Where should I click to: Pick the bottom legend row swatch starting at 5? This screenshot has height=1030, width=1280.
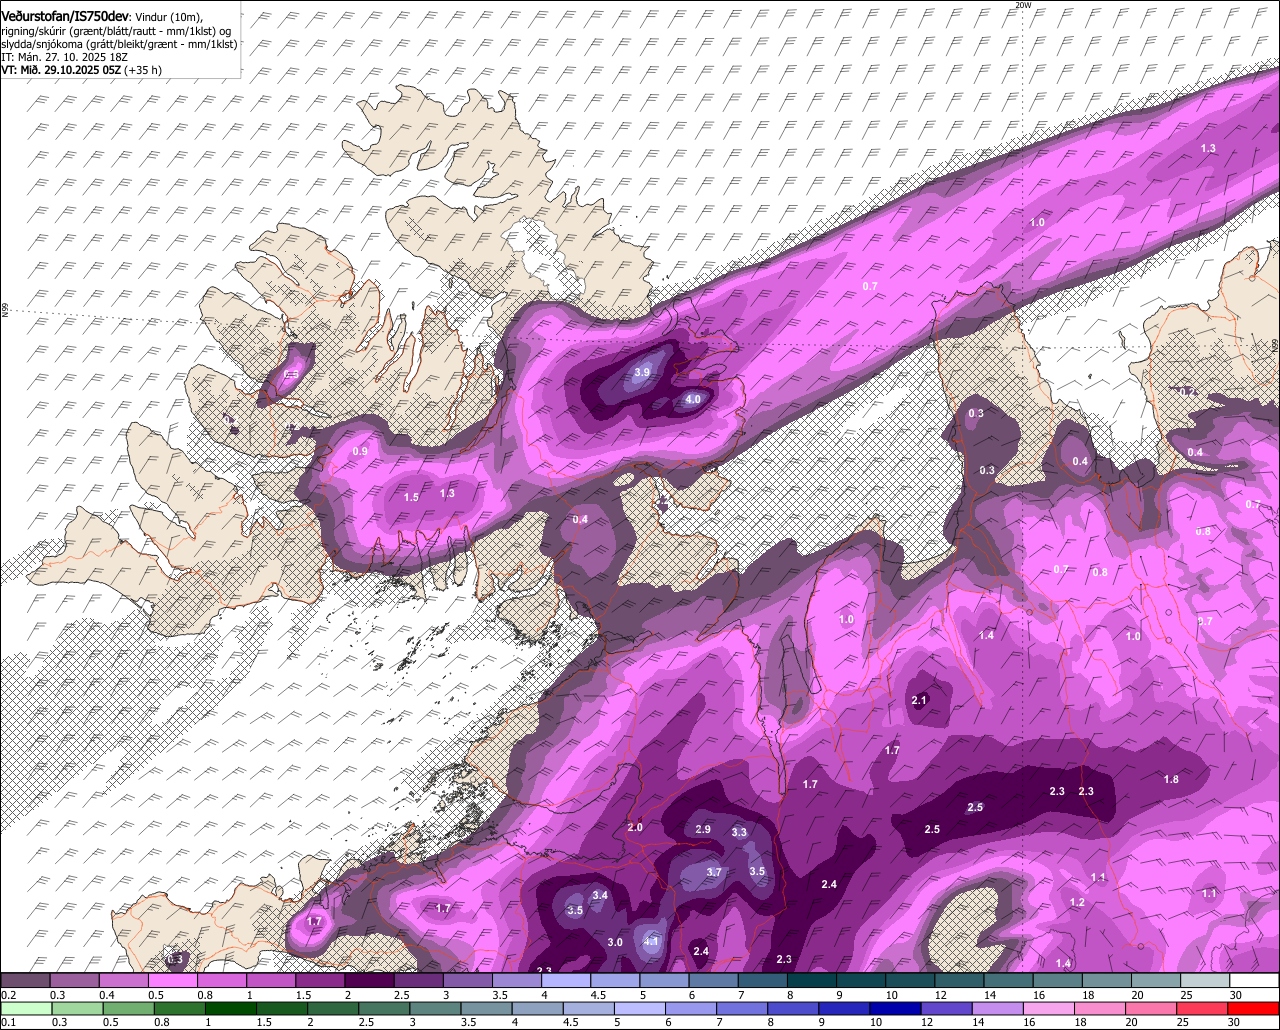click(x=639, y=1009)
